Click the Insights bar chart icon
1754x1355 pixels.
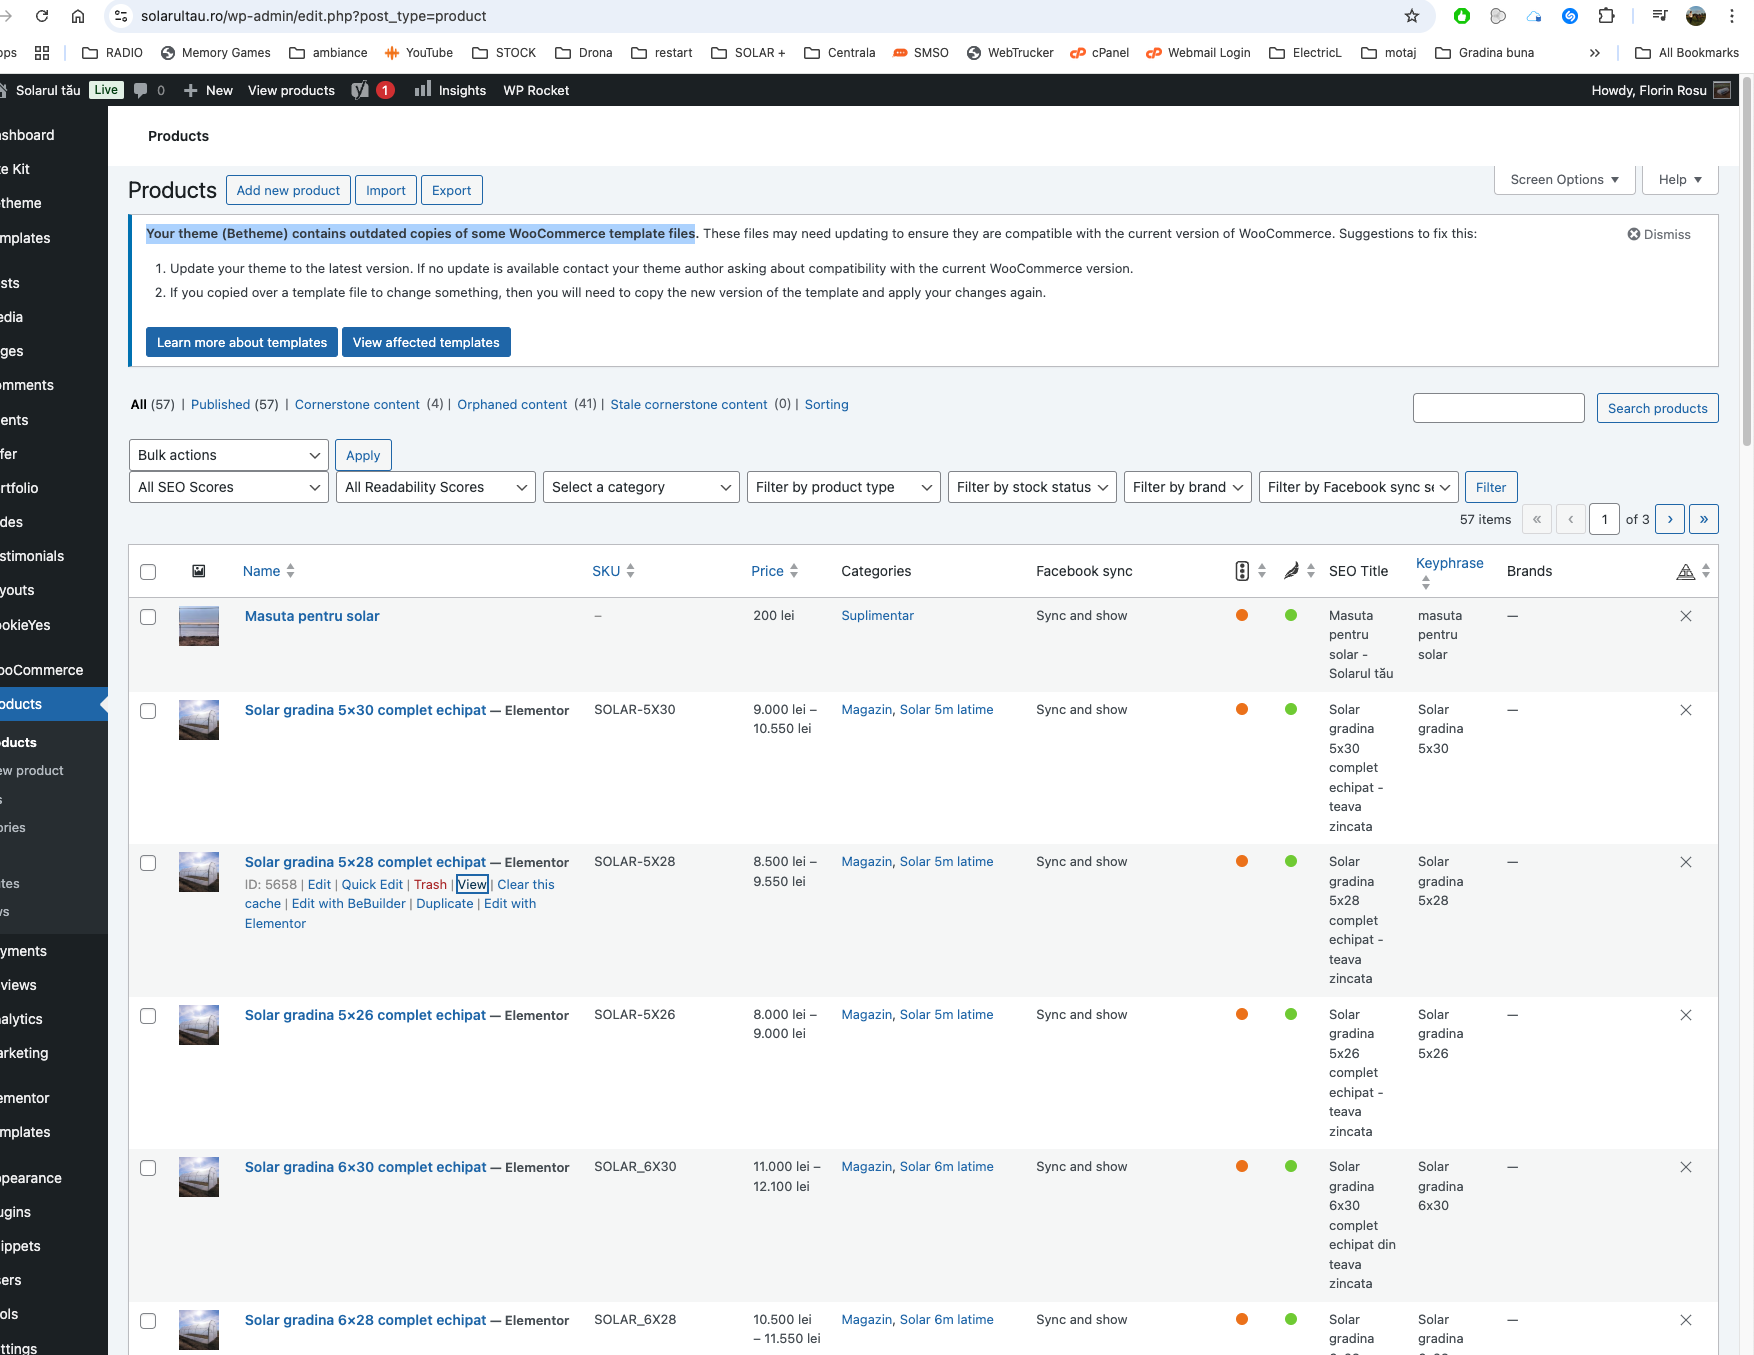coord(423,90)
